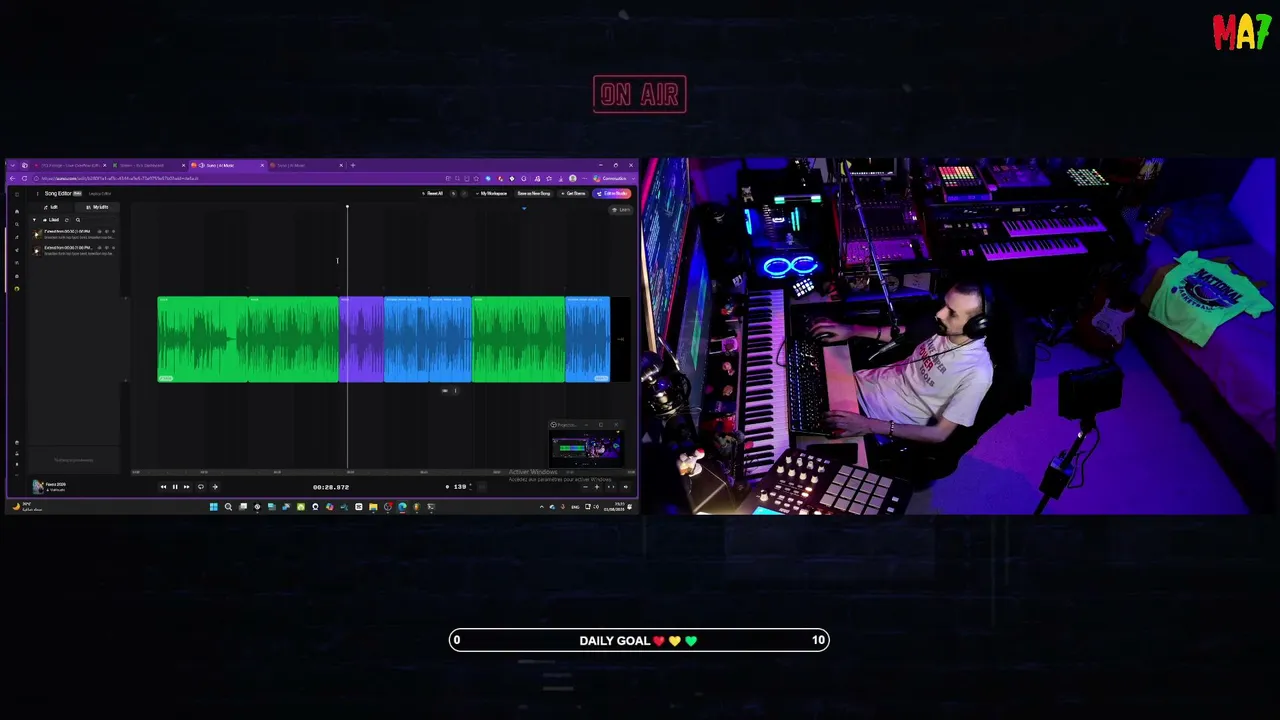1280x720 pixels.
Task: Go back with the browser back arrow
Action: [x=13, y=178]
